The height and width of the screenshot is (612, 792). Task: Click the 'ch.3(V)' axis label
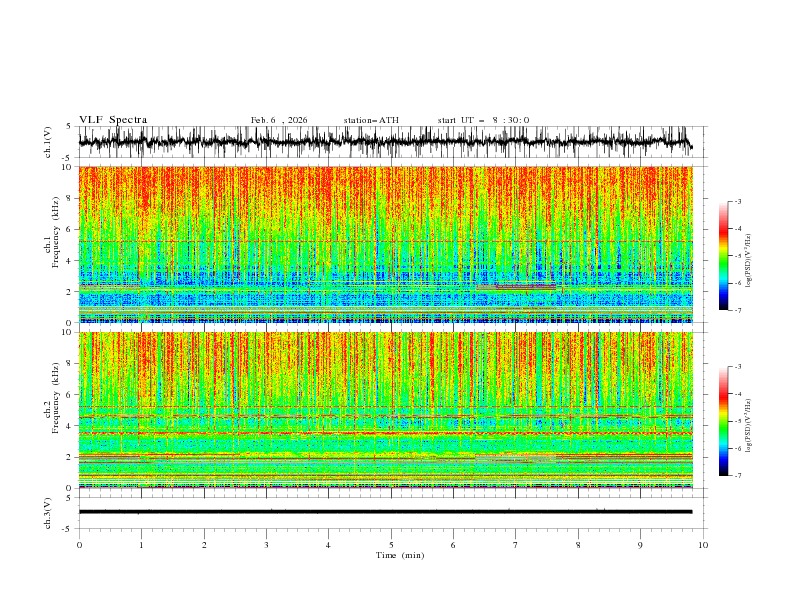pyautogui.click(x=48, y=513)
